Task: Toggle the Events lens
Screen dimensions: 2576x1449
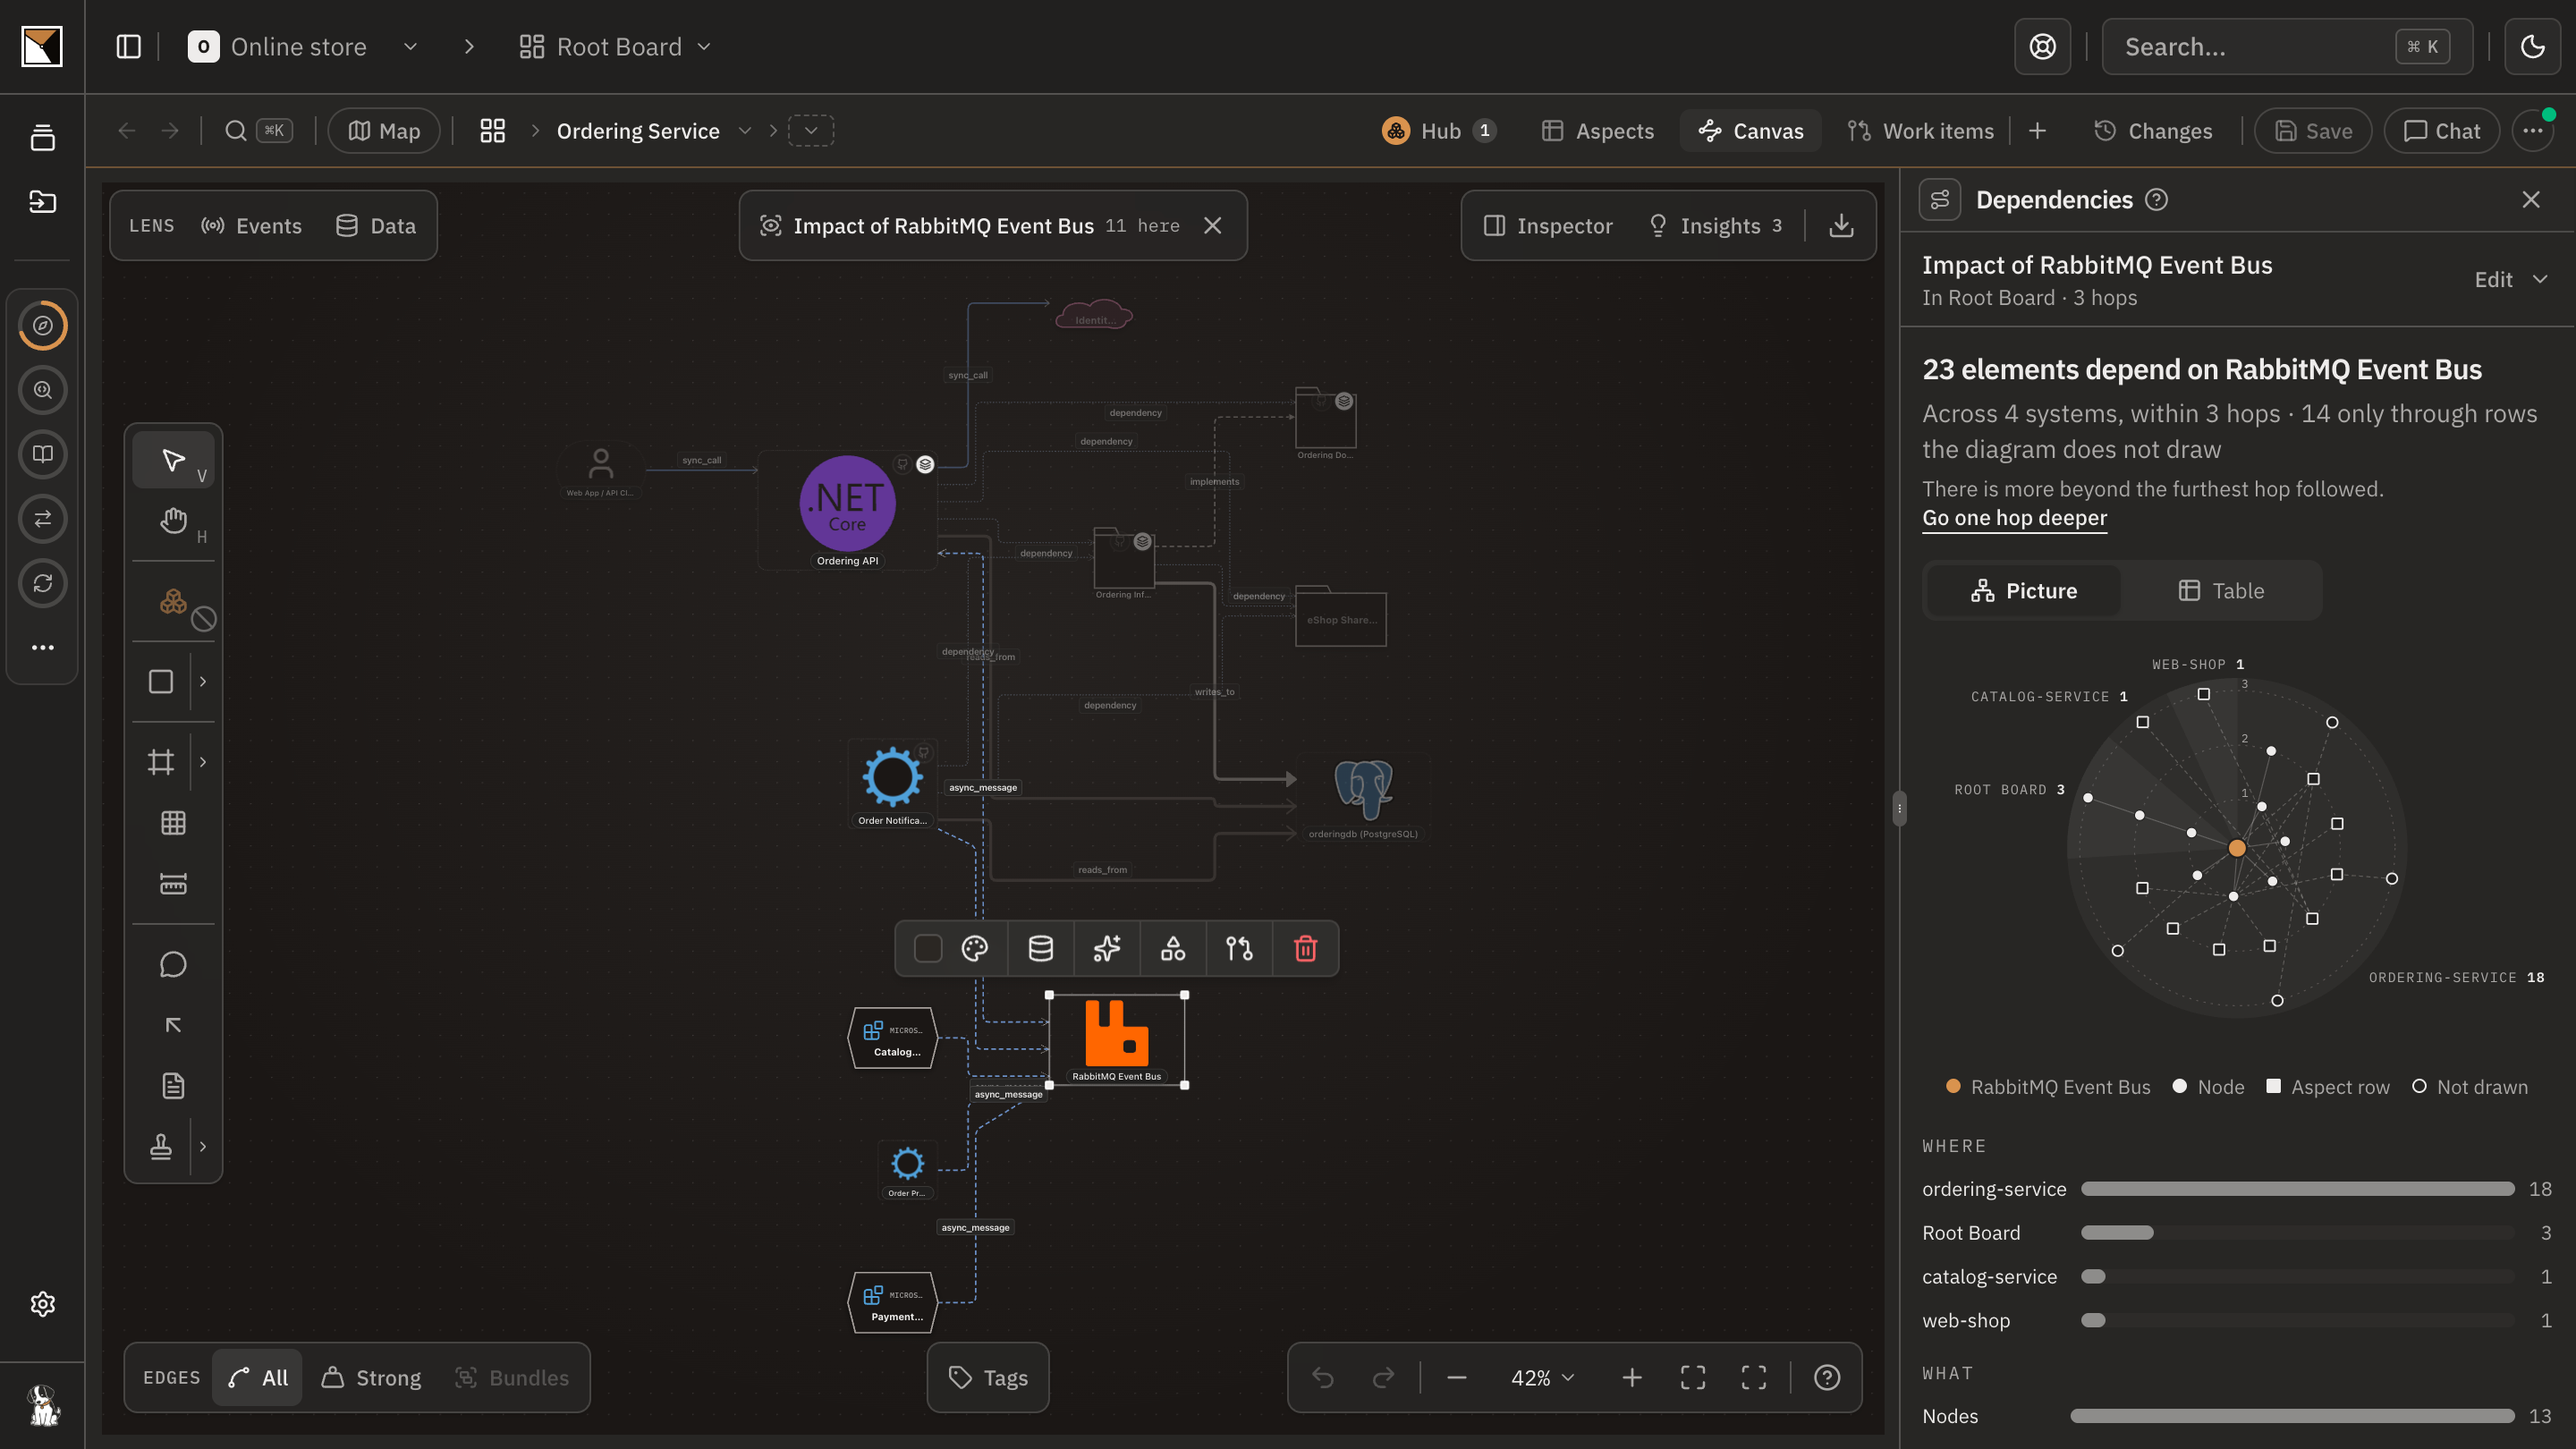Action: coord(251,226)
